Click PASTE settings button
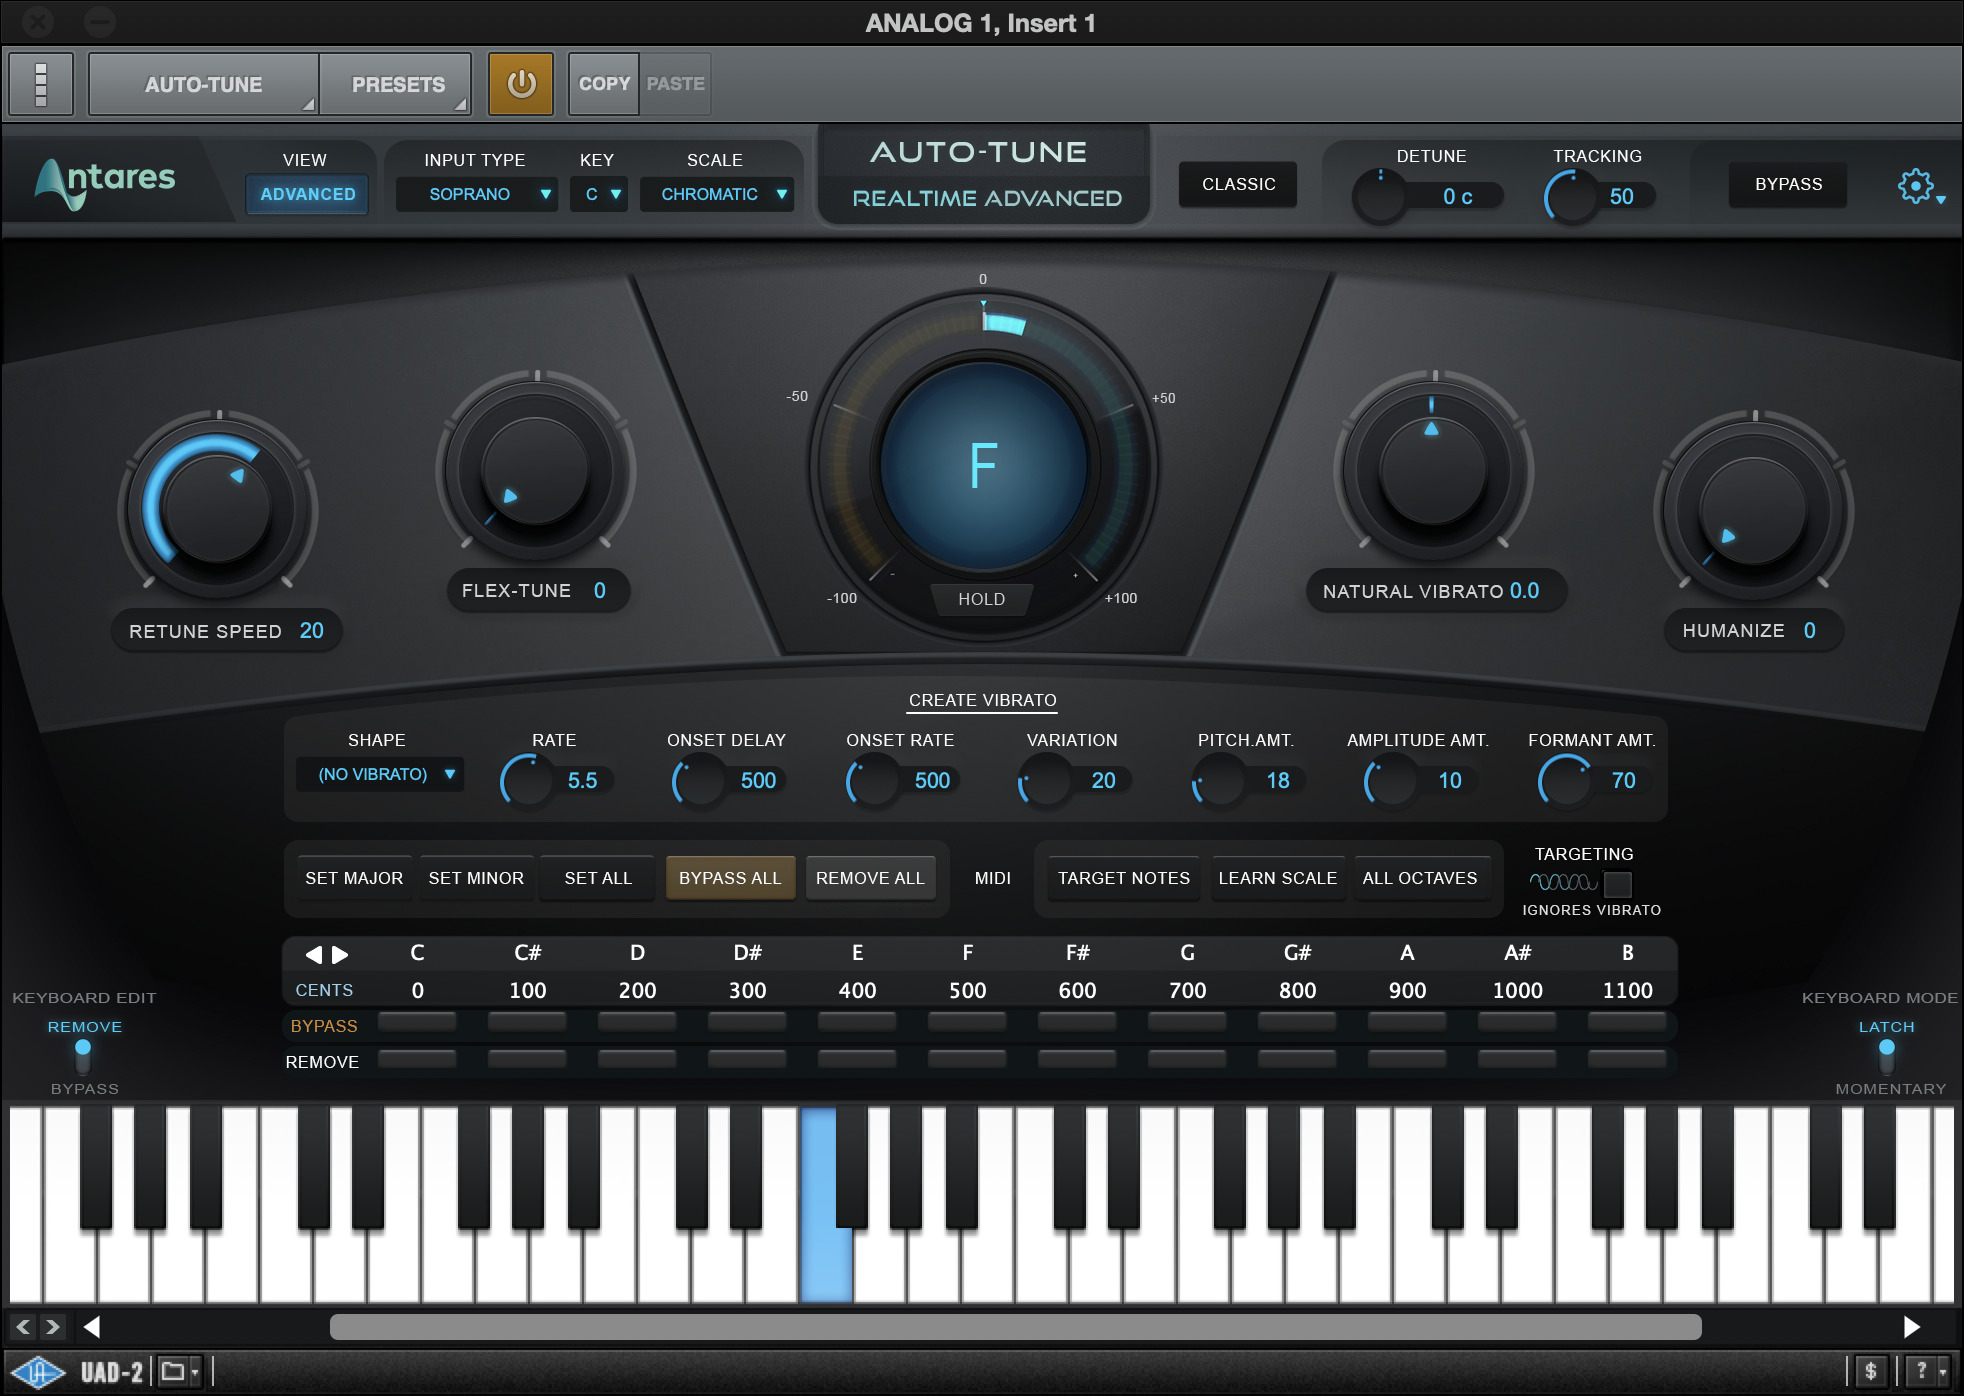The height and width of the screenshot is (1396, 1964). tap(676, 84)
